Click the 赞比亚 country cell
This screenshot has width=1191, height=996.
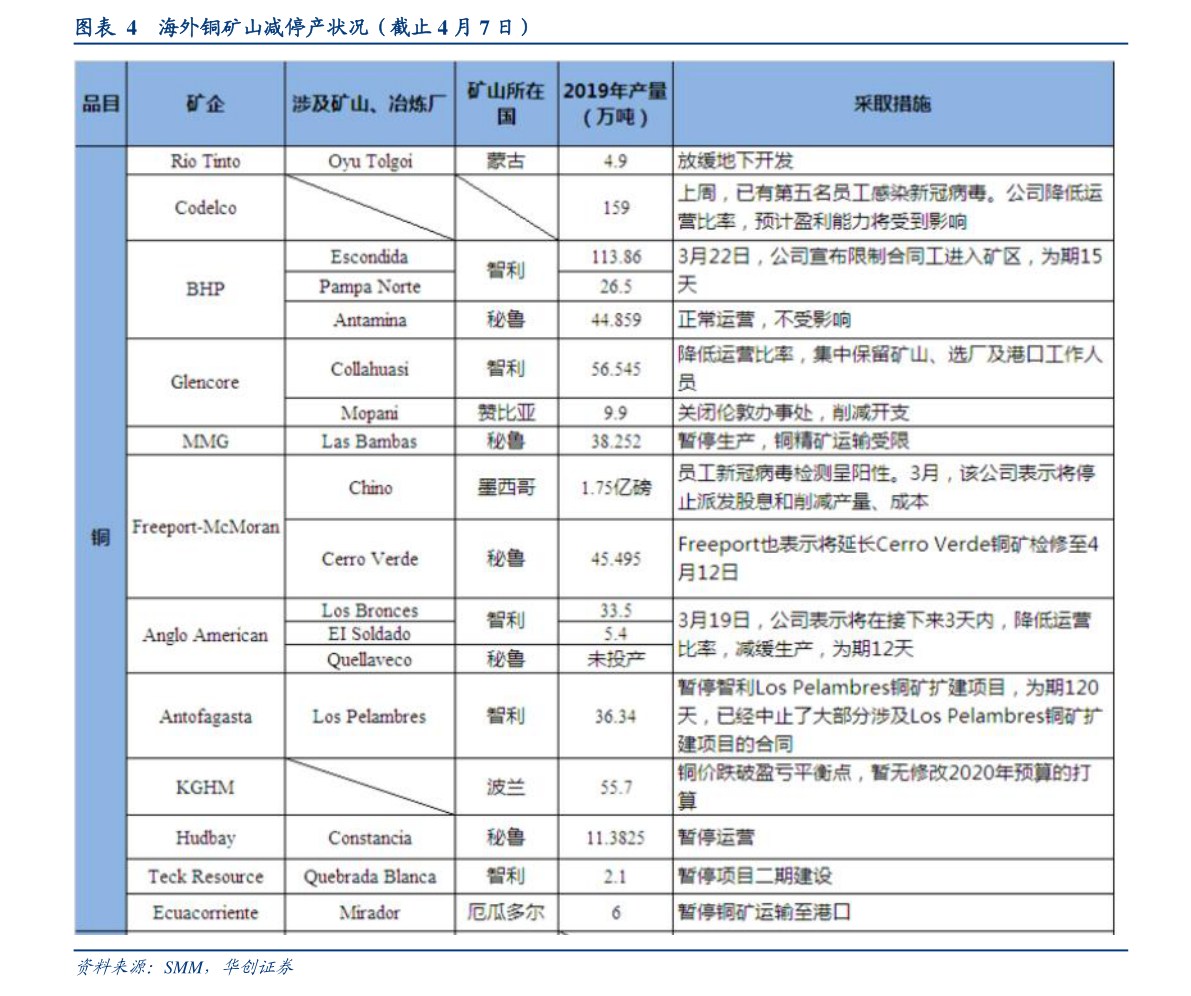[x=507, y=413]
